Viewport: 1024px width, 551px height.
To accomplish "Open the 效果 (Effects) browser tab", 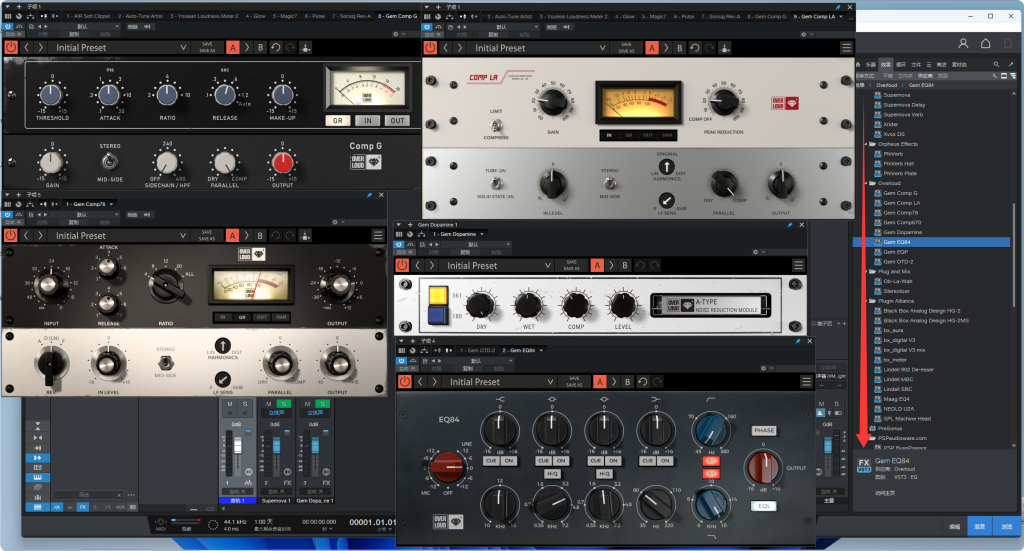I will pos(886,65).
